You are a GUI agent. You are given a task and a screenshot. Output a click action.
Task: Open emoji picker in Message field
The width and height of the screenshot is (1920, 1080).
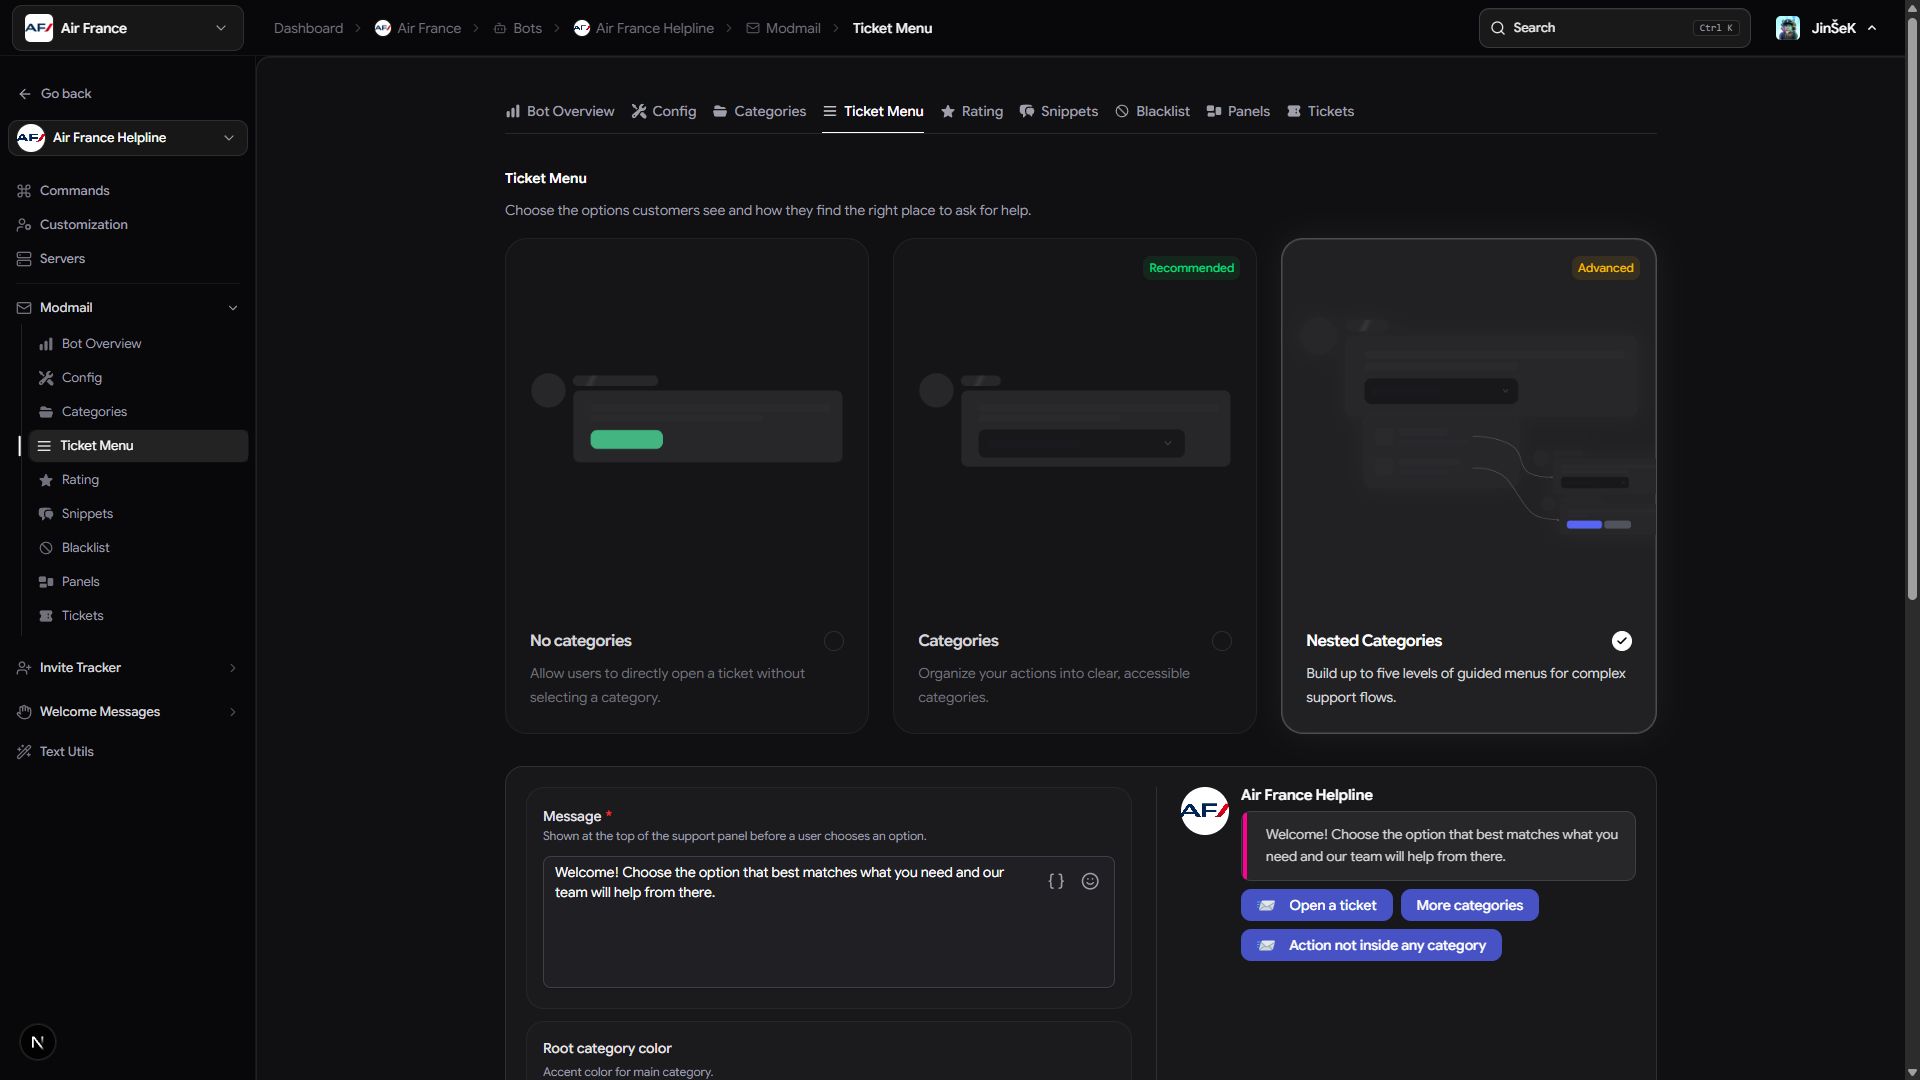tap(1090, 881)
